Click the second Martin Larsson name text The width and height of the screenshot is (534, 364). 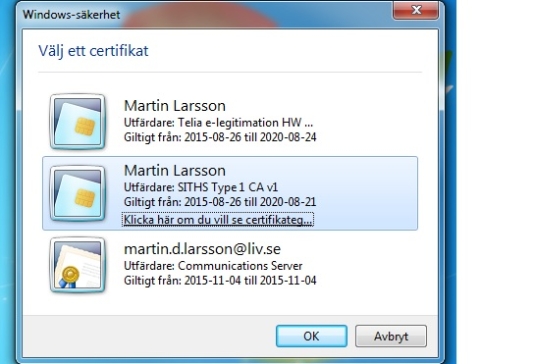point(175,171)
